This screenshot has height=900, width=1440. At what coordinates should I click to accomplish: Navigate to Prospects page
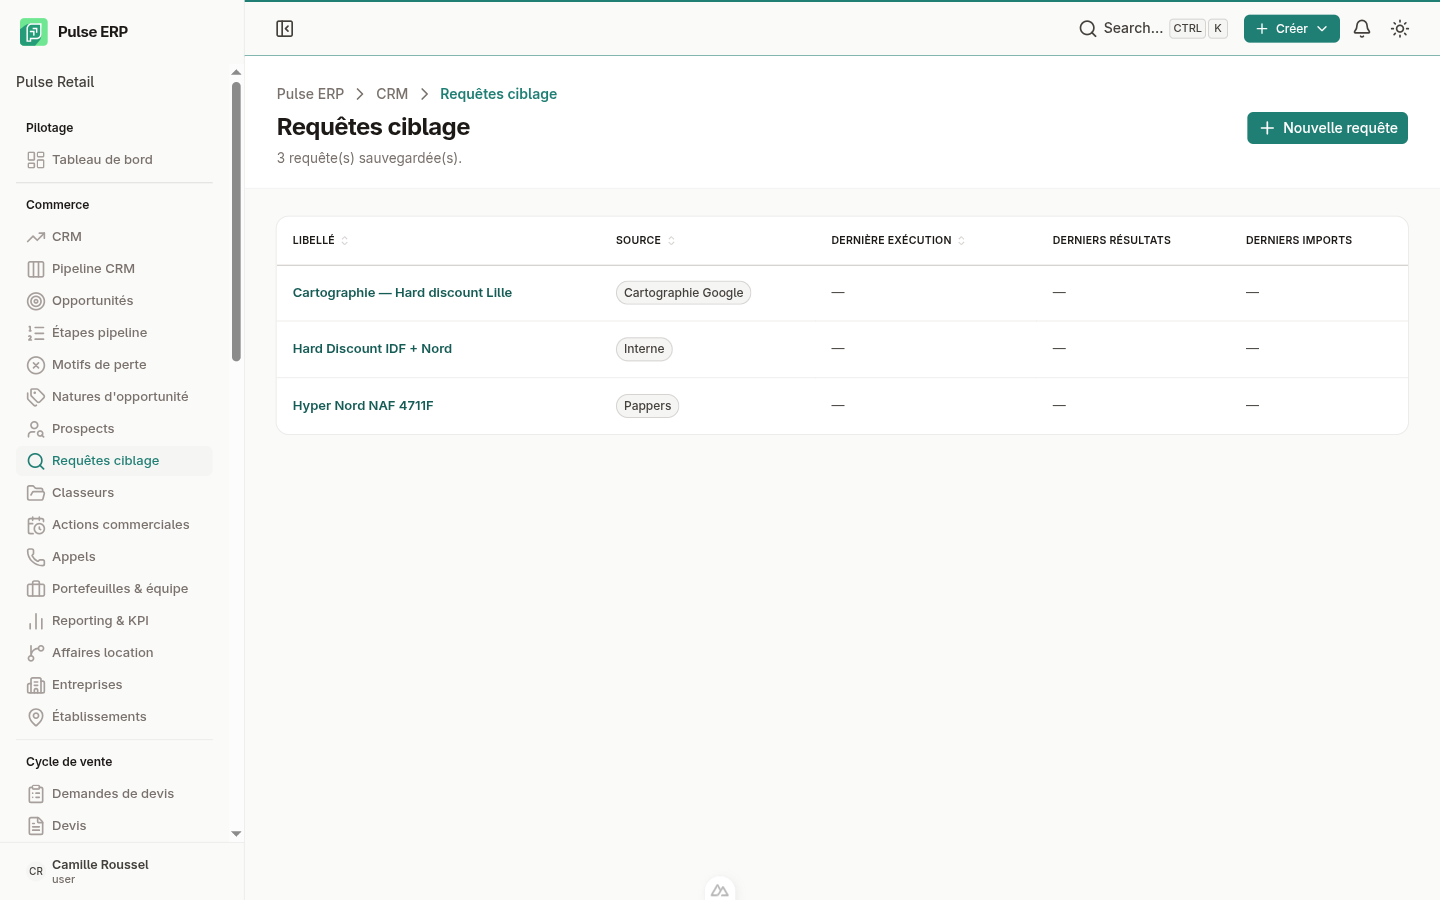(114, 429)
